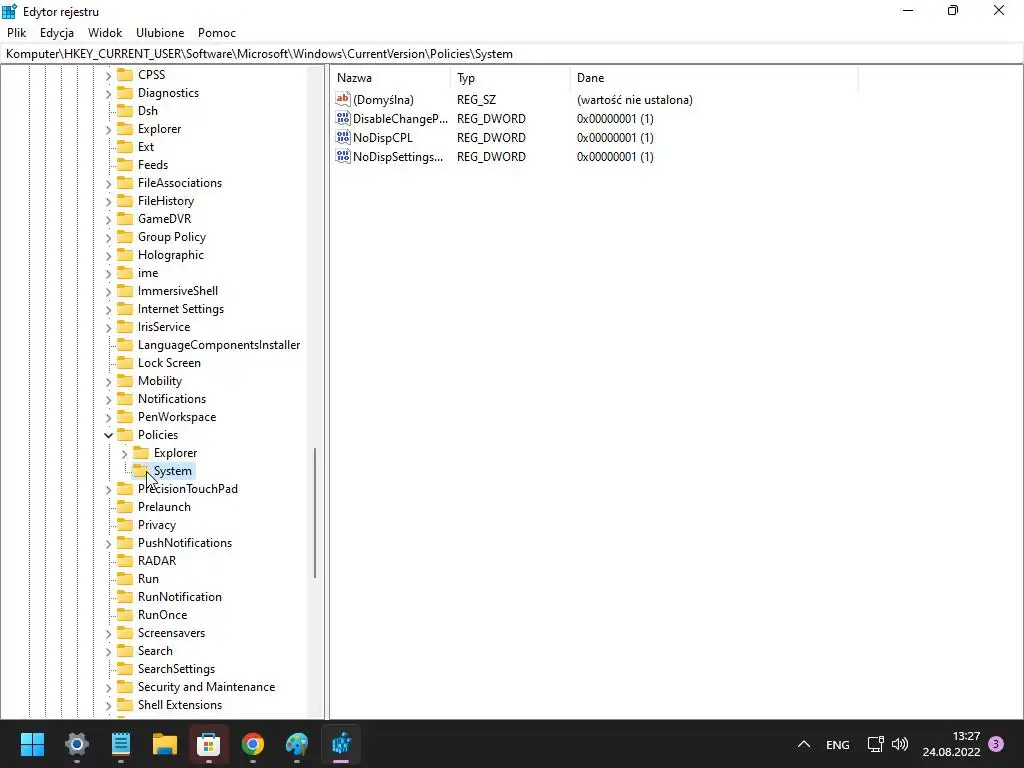Expand the Security and Maintenance key

108,688
